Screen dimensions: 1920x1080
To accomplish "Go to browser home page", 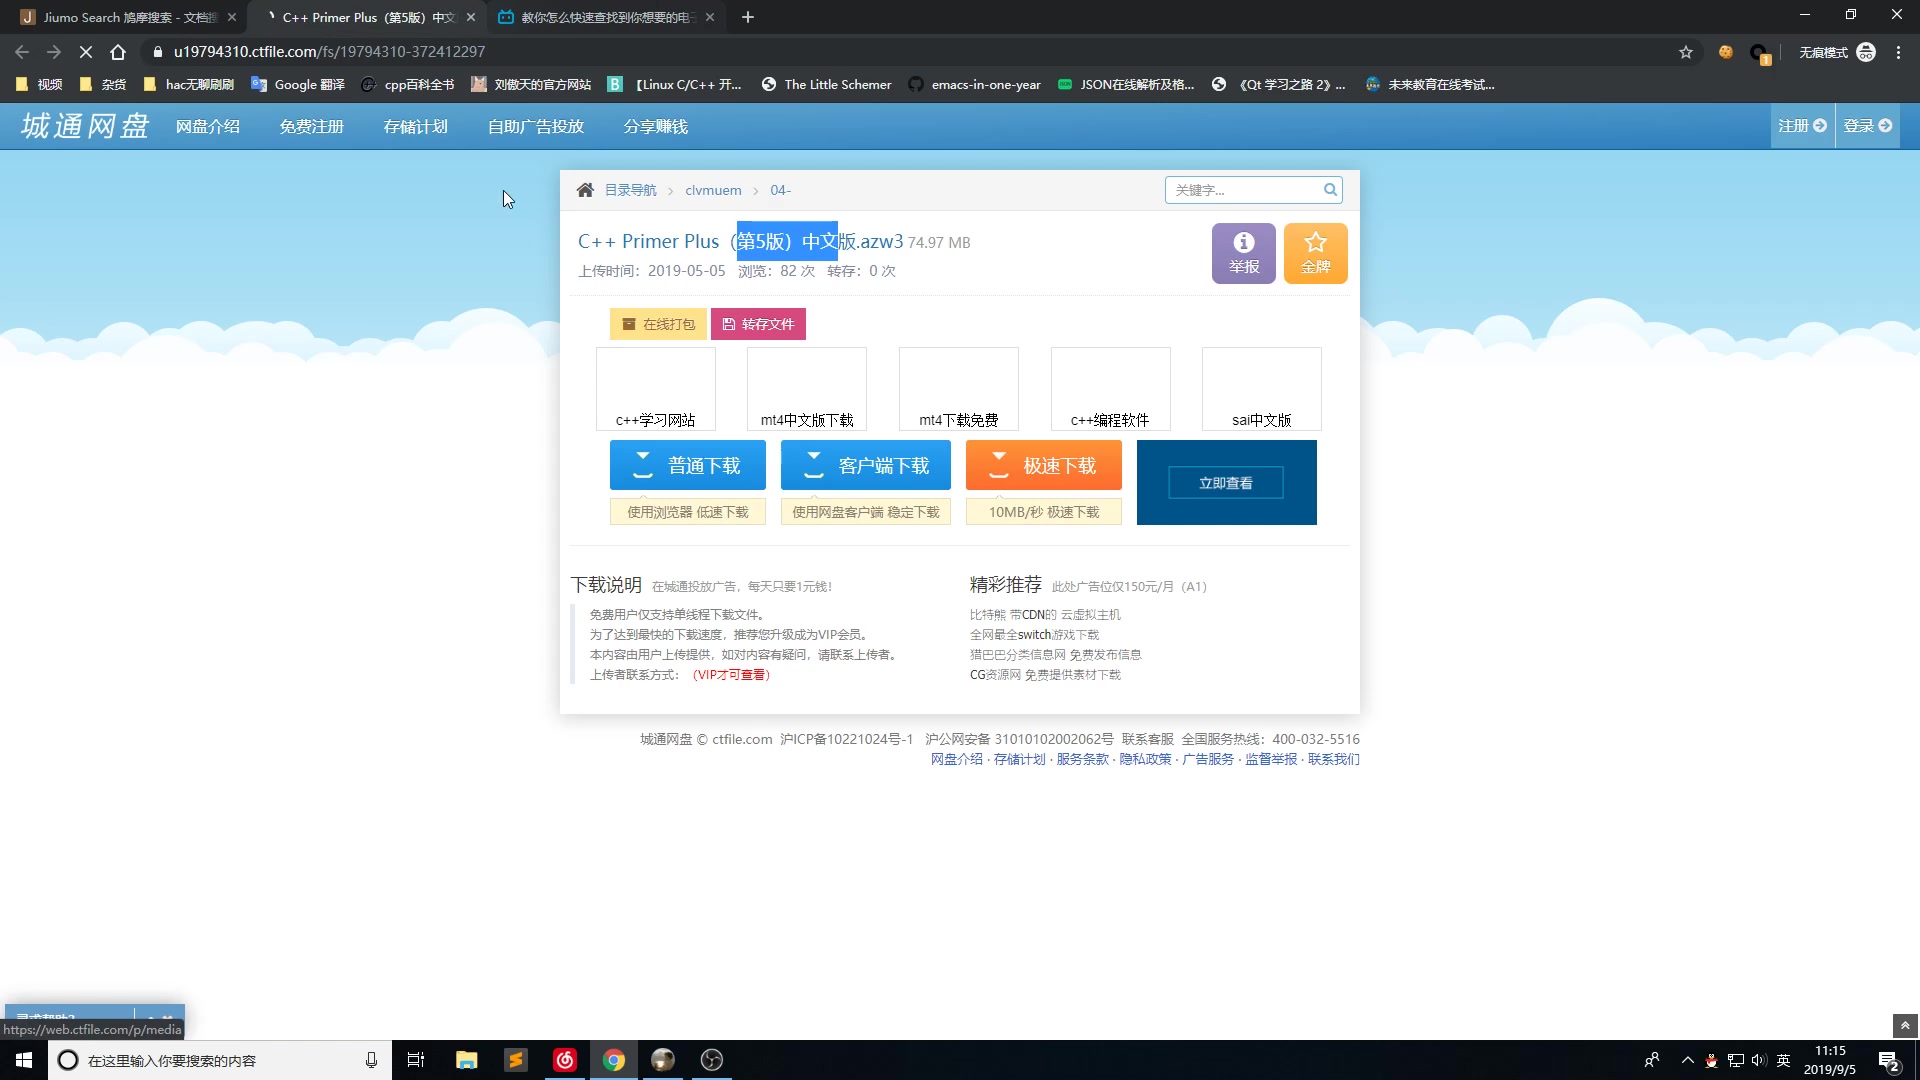I will click(118, 52).
